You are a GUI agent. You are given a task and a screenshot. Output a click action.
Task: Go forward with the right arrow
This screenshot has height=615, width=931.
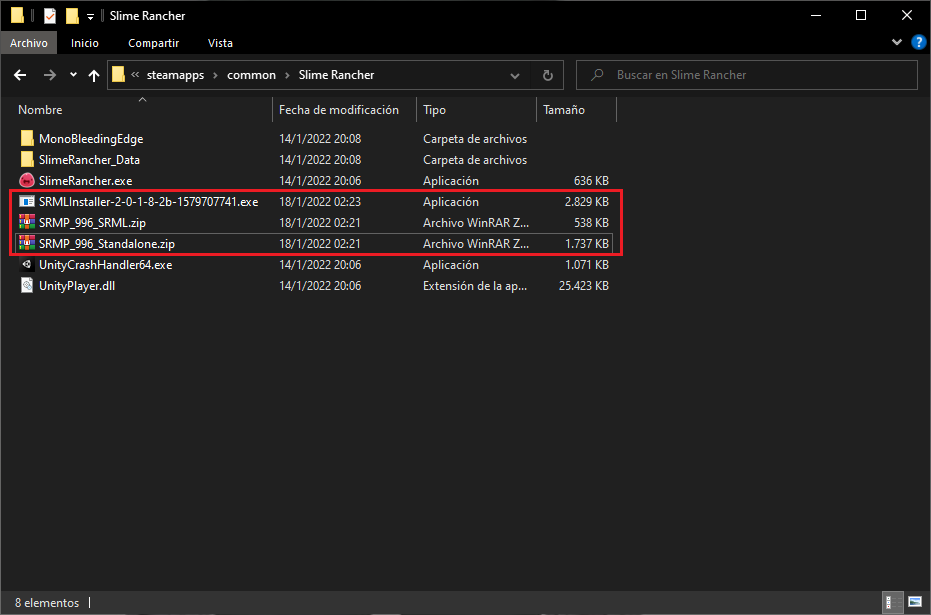50,75
